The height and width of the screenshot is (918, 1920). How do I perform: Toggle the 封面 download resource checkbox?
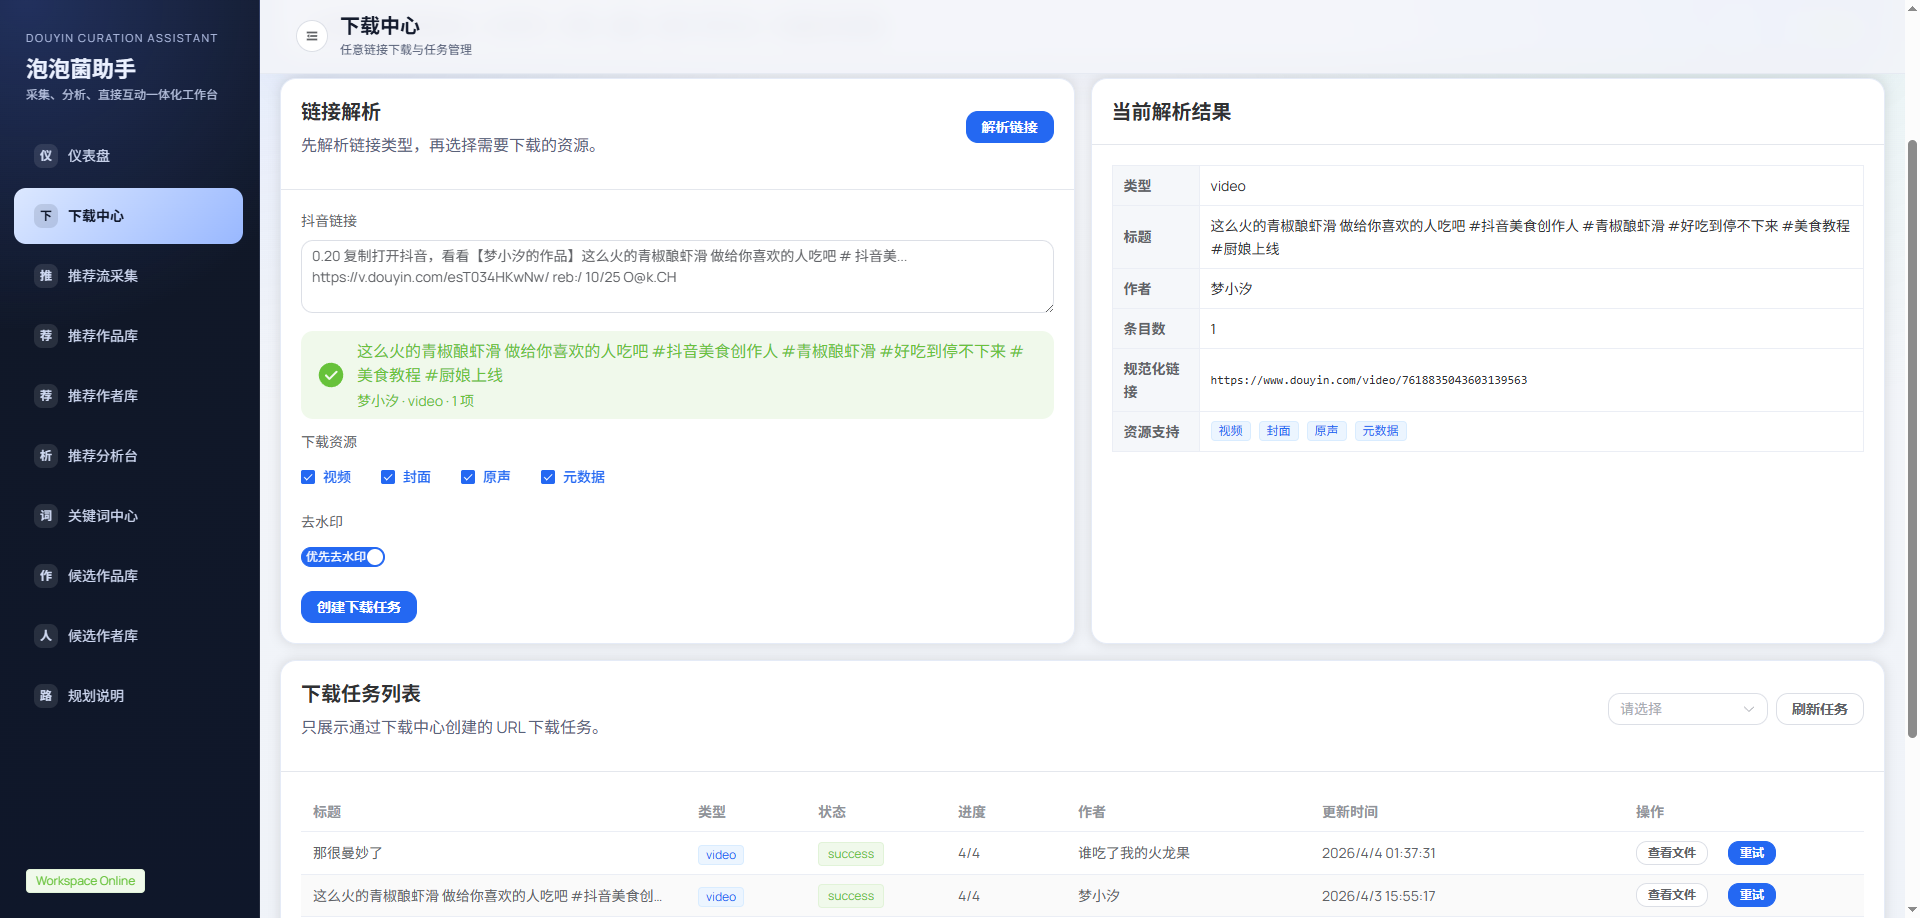pos(388,477)
